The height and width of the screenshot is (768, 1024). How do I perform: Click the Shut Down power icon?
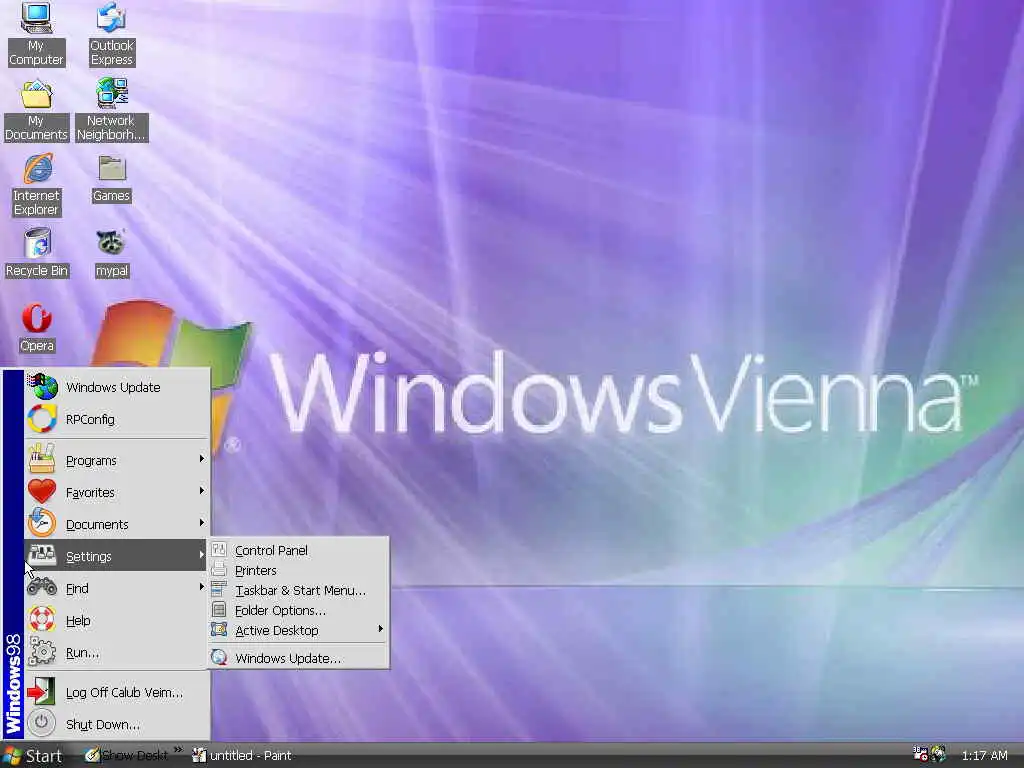click(x=41, y=723)
